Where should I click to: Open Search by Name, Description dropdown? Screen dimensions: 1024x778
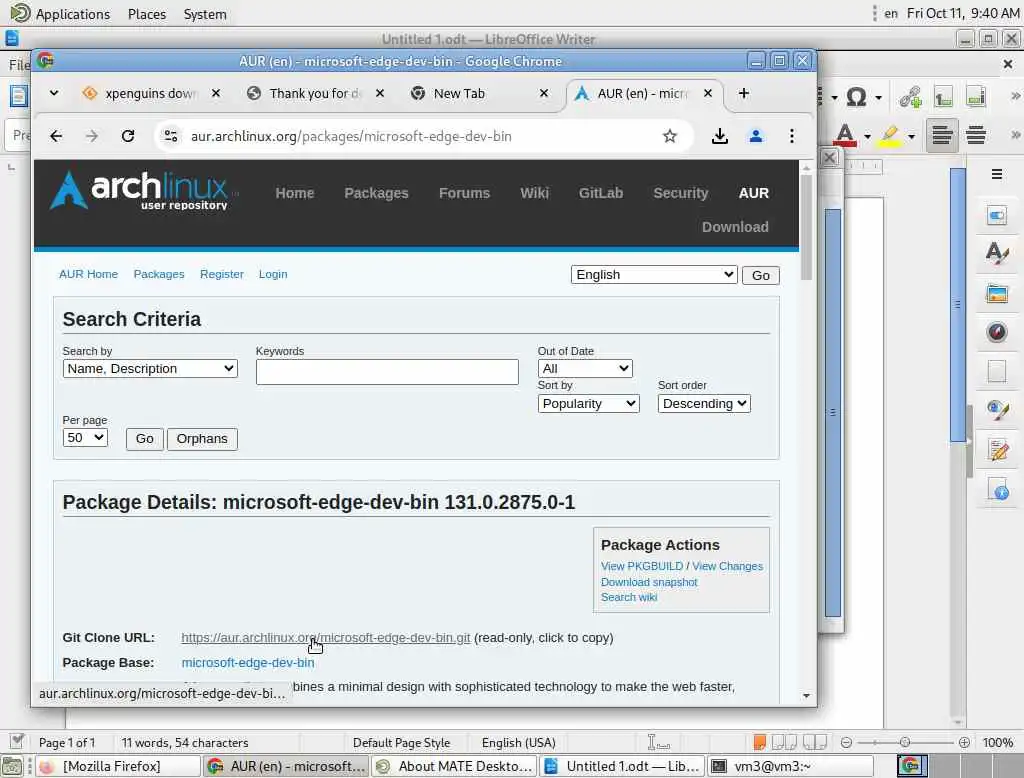pos(150,368)
